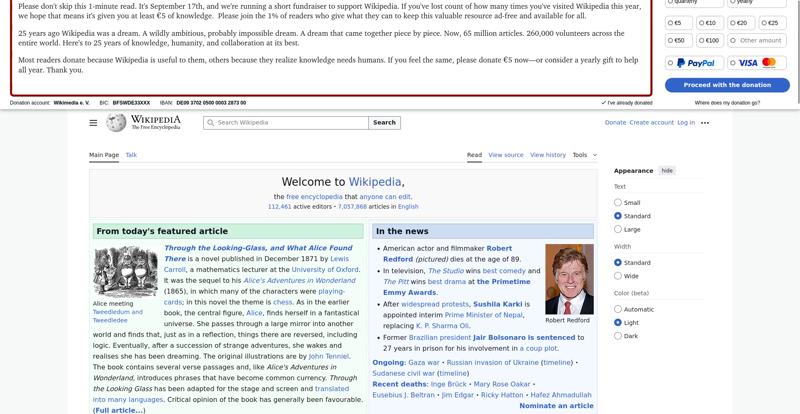Select the €20 donation amount
The height and width of the screenshot is (414, 800).
coord(741,23)
